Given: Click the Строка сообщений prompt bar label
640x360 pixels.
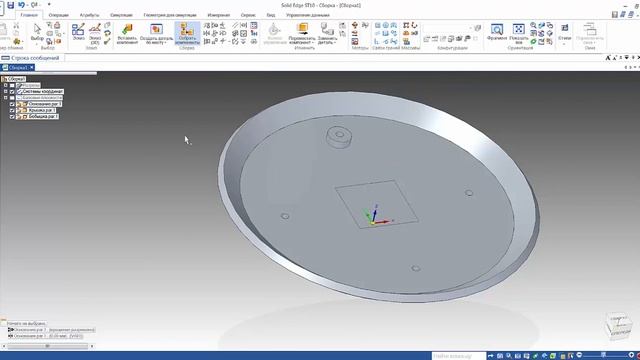Looking at the screenshot, I should (x=35, y=58).
